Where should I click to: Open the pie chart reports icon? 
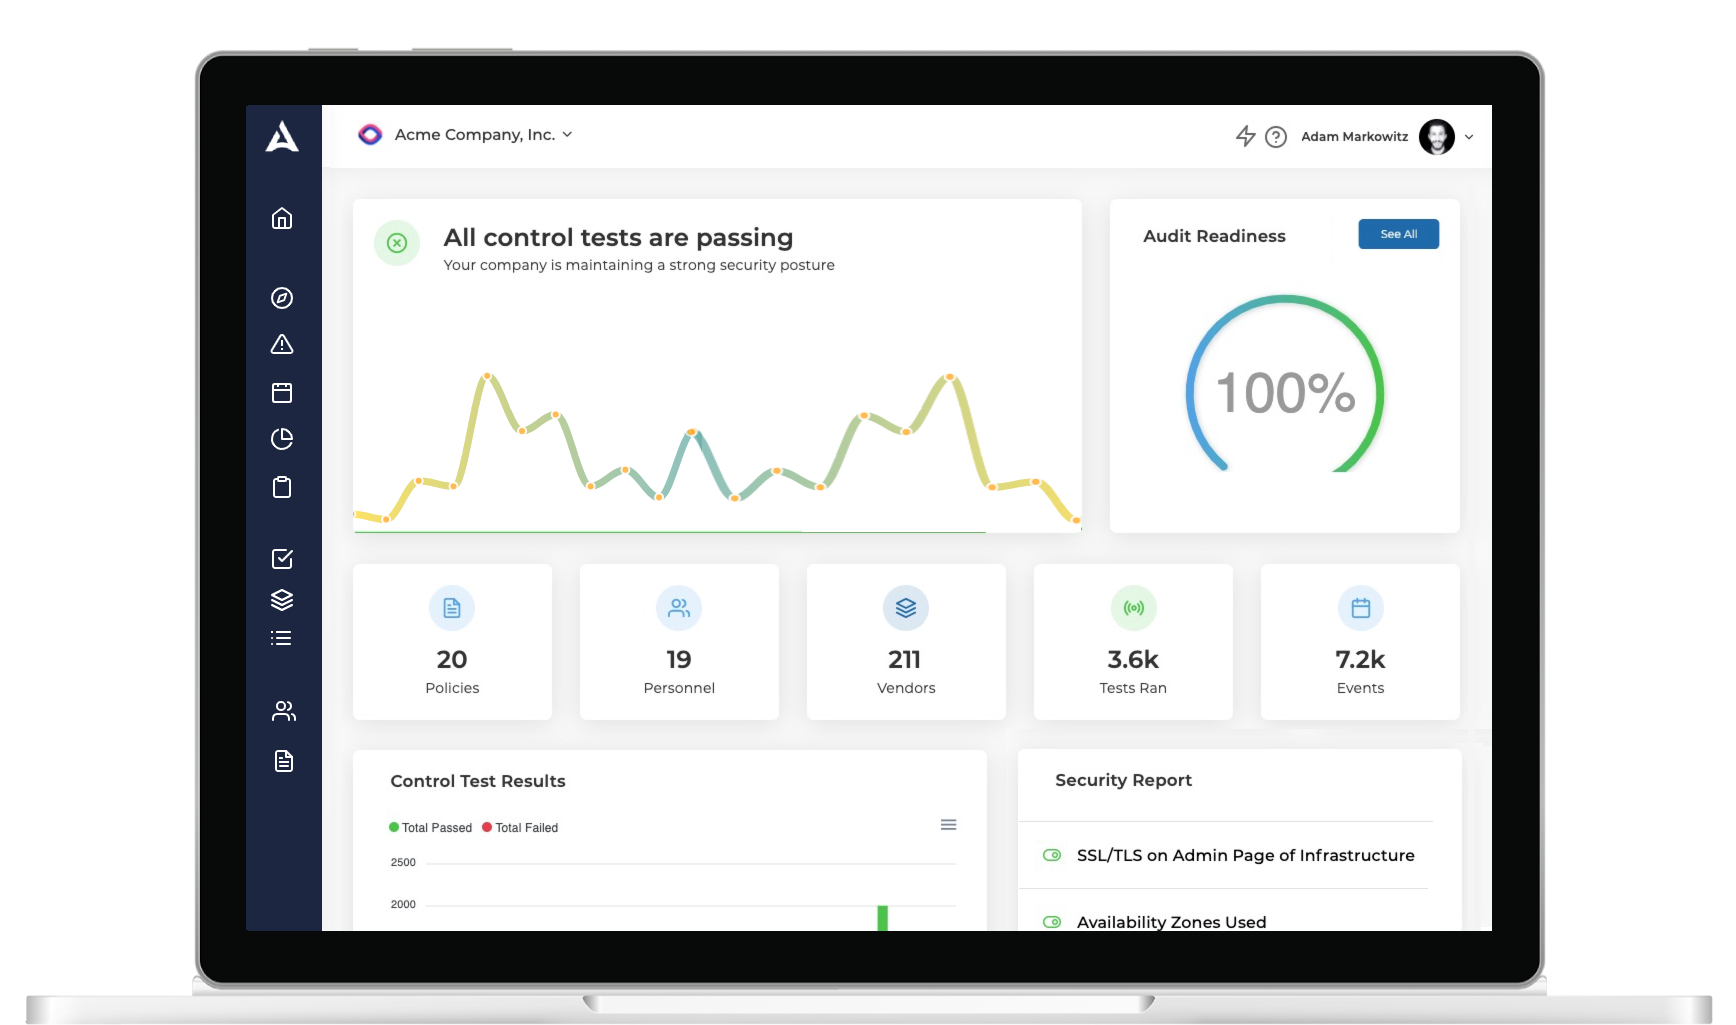282,439
